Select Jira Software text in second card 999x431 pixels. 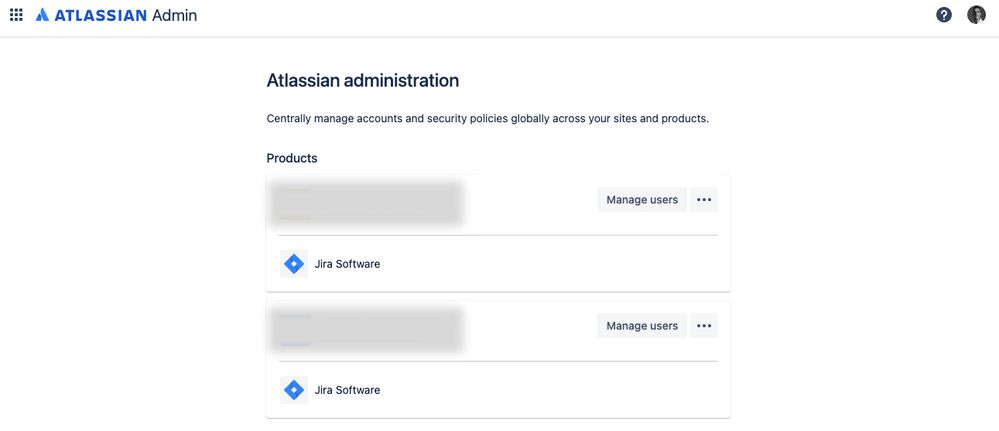point(347,390)
